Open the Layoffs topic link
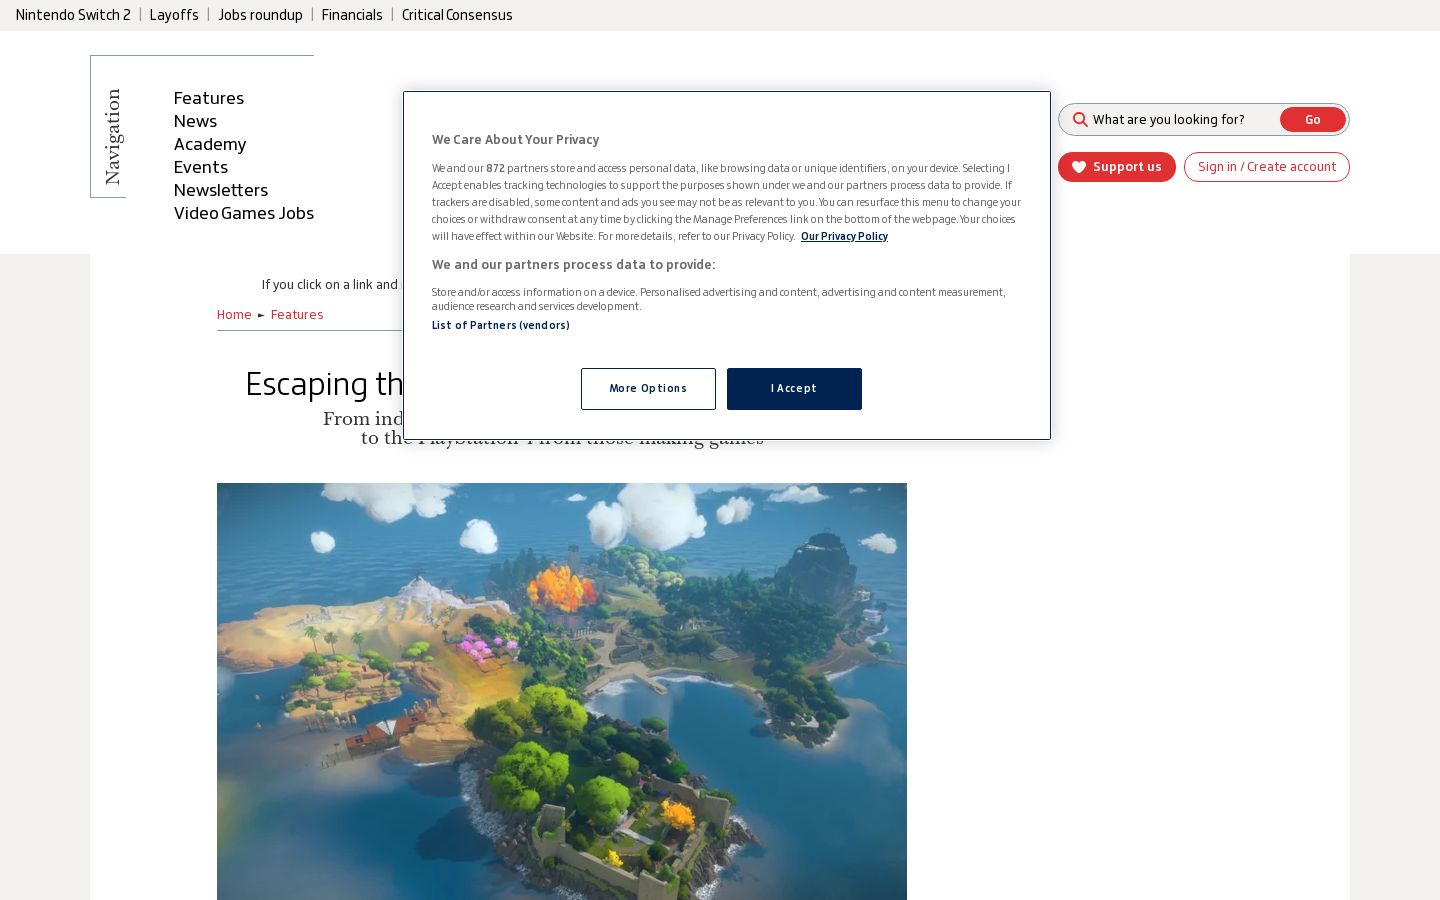Screen dimensions: 1440x900 point(174,15)
